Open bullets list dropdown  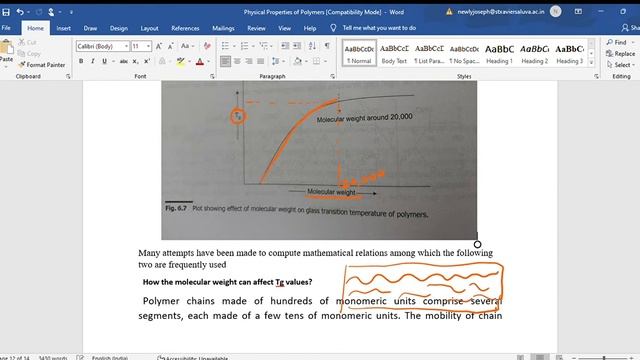coord(234,46)
